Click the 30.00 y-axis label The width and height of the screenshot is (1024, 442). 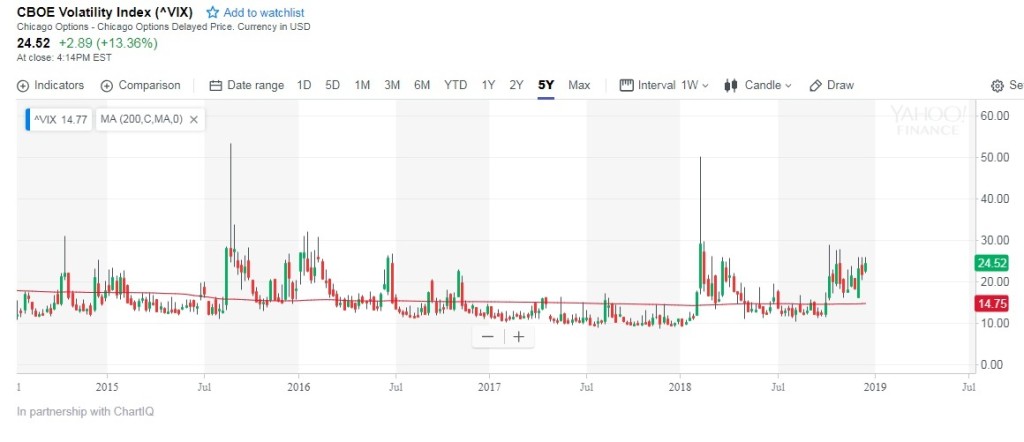pyautogui.click(x=995, y=240)
